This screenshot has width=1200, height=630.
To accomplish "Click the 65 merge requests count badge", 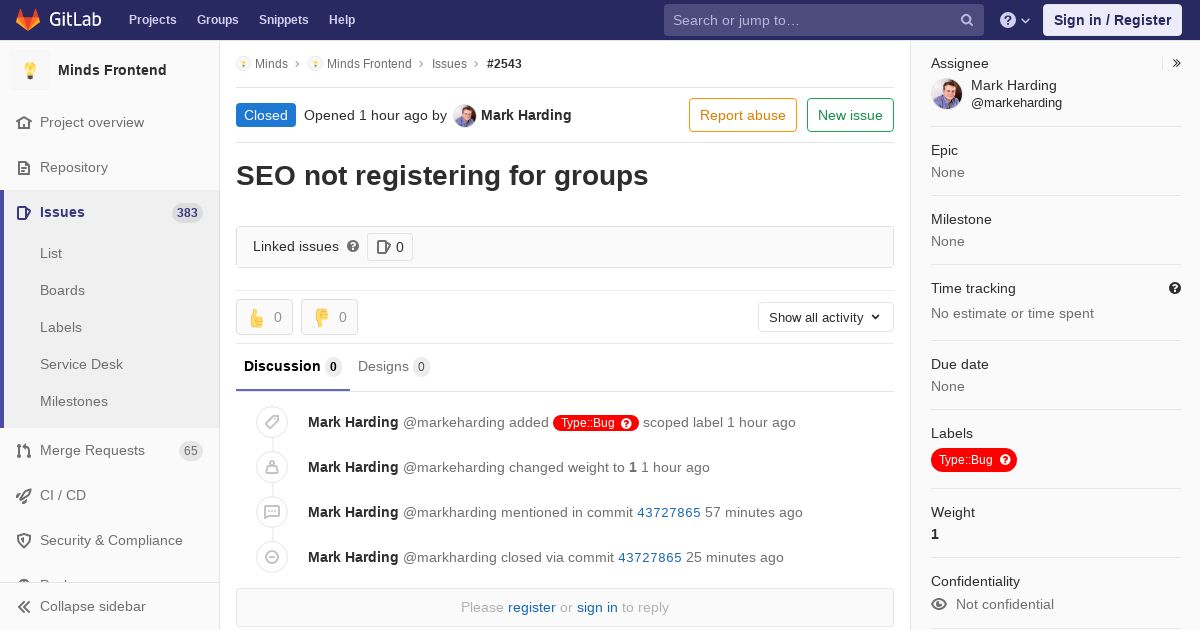I will coord(191,450).
